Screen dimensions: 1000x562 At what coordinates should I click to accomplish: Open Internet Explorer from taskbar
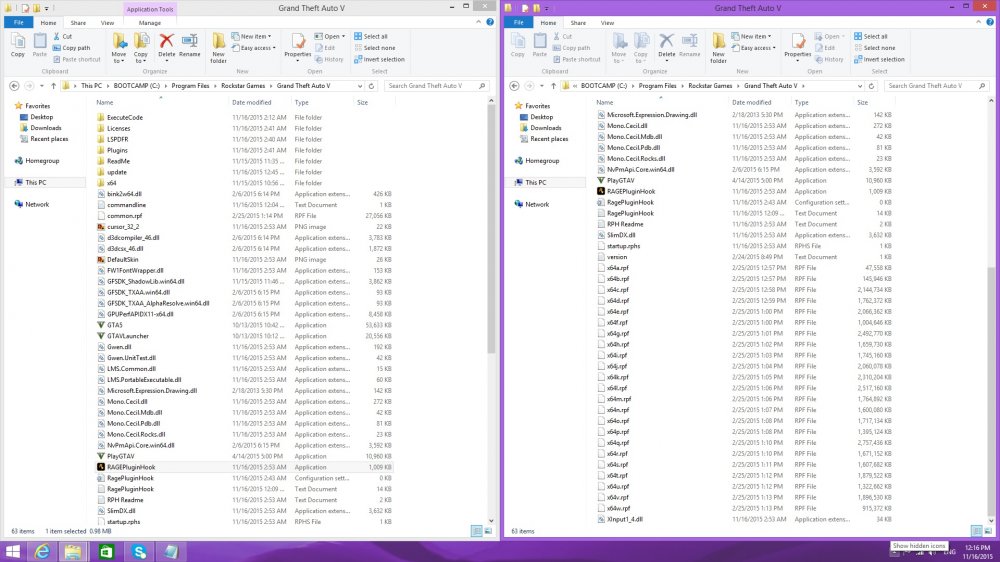[42, 552]
